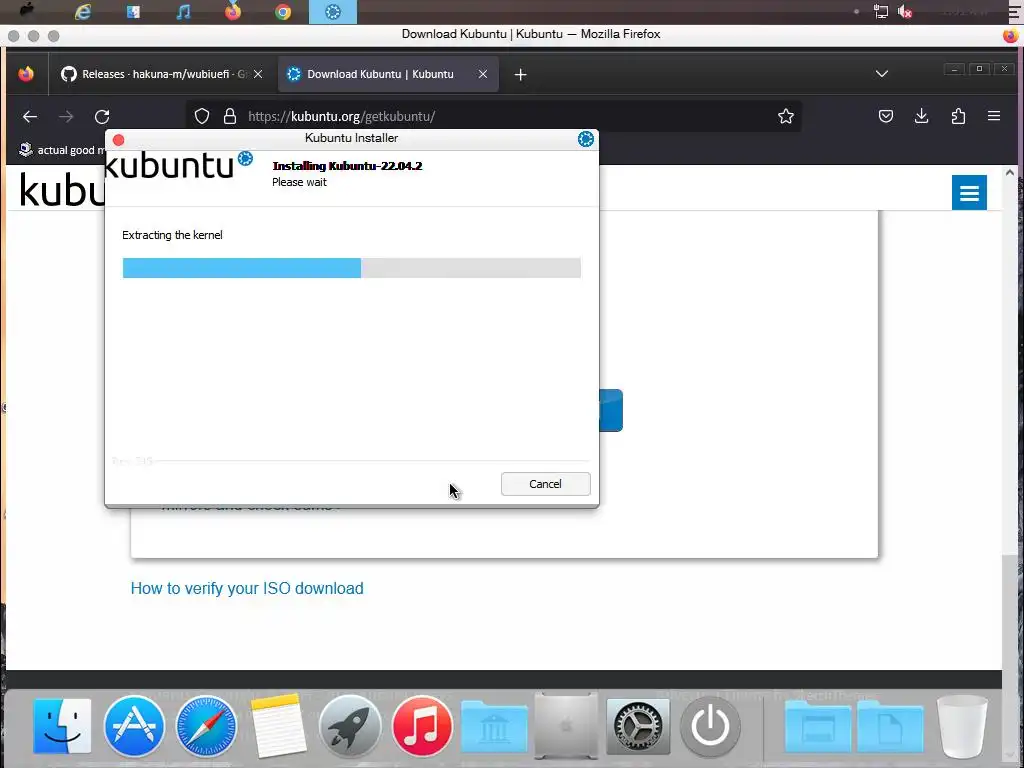
Task: Click muted volume tray icon
Action: click(905, 11)
